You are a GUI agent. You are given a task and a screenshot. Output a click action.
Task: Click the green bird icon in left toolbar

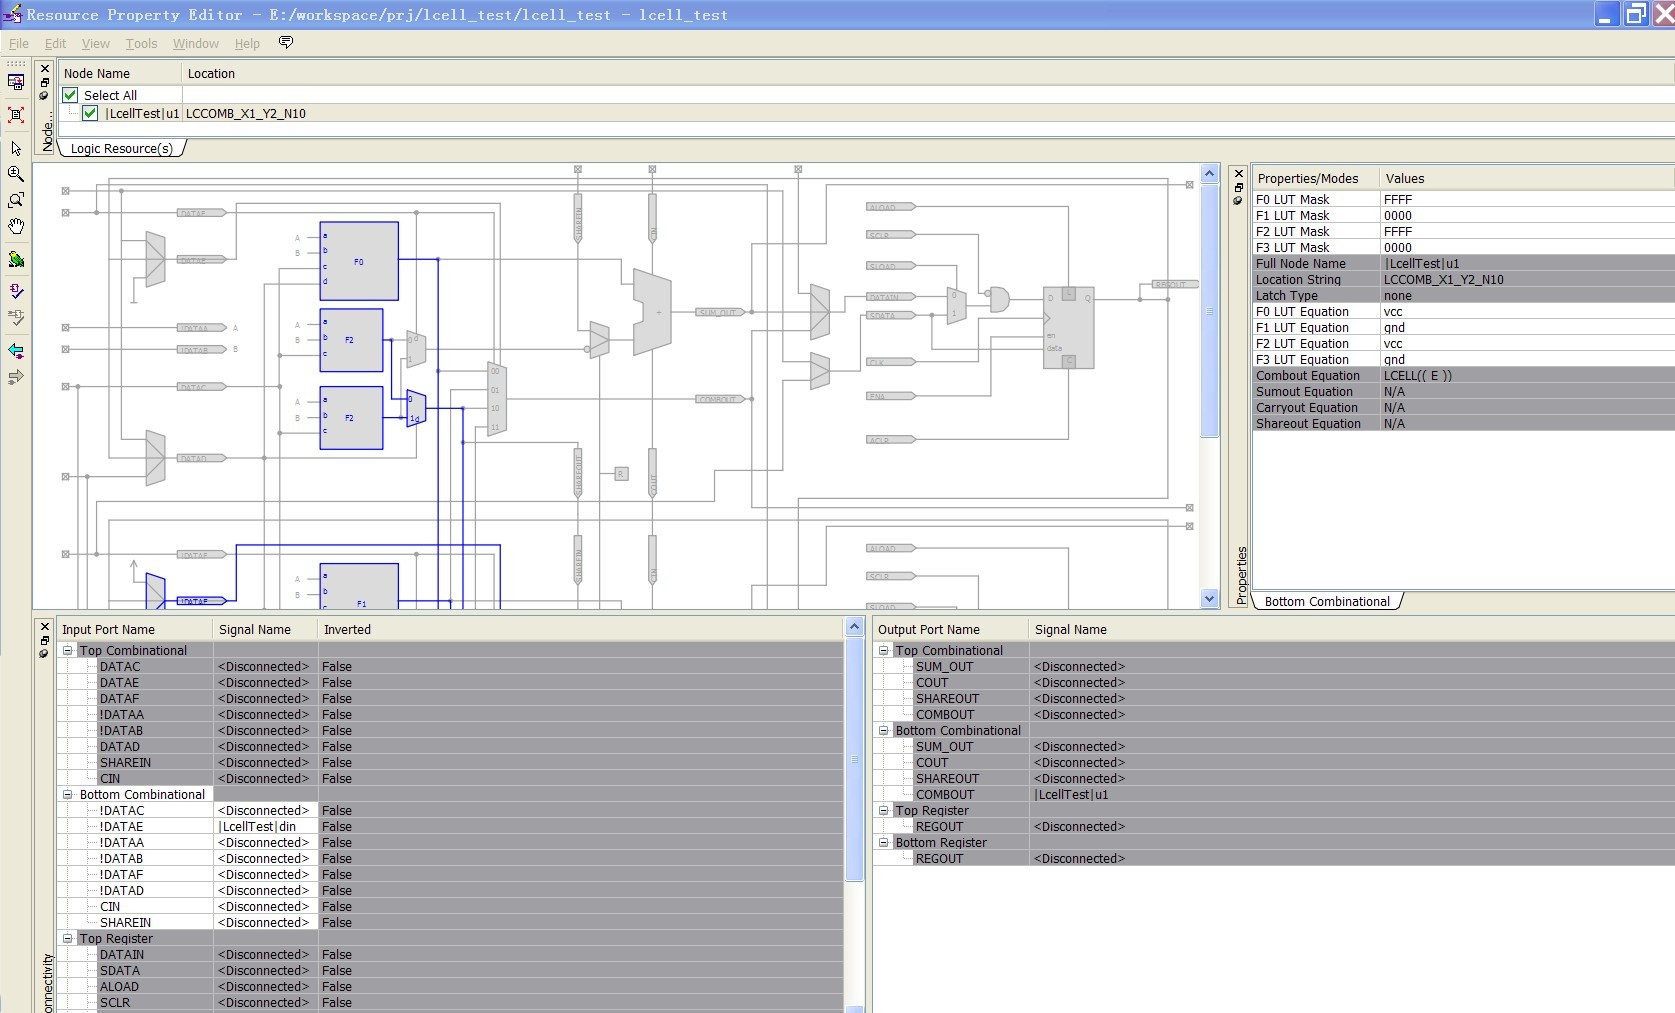[x=16, y=260]
